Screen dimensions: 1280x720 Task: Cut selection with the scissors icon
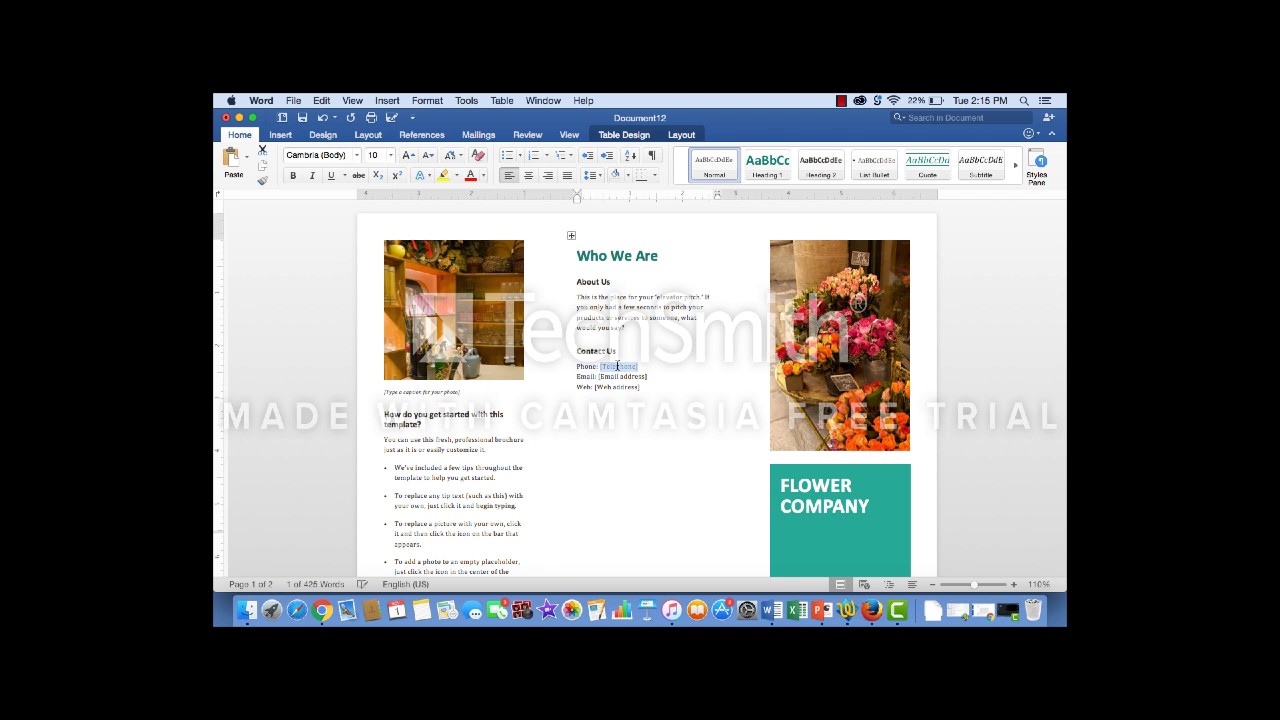click(x=262, y=150)
